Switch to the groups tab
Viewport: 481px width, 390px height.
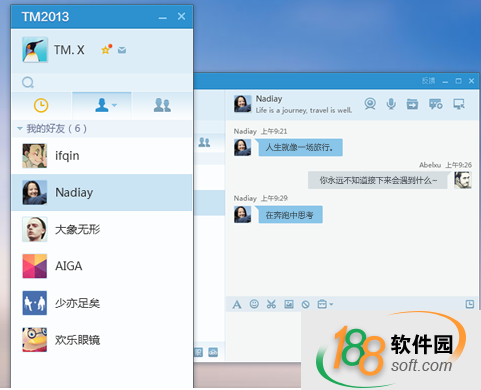coord(162,105)
